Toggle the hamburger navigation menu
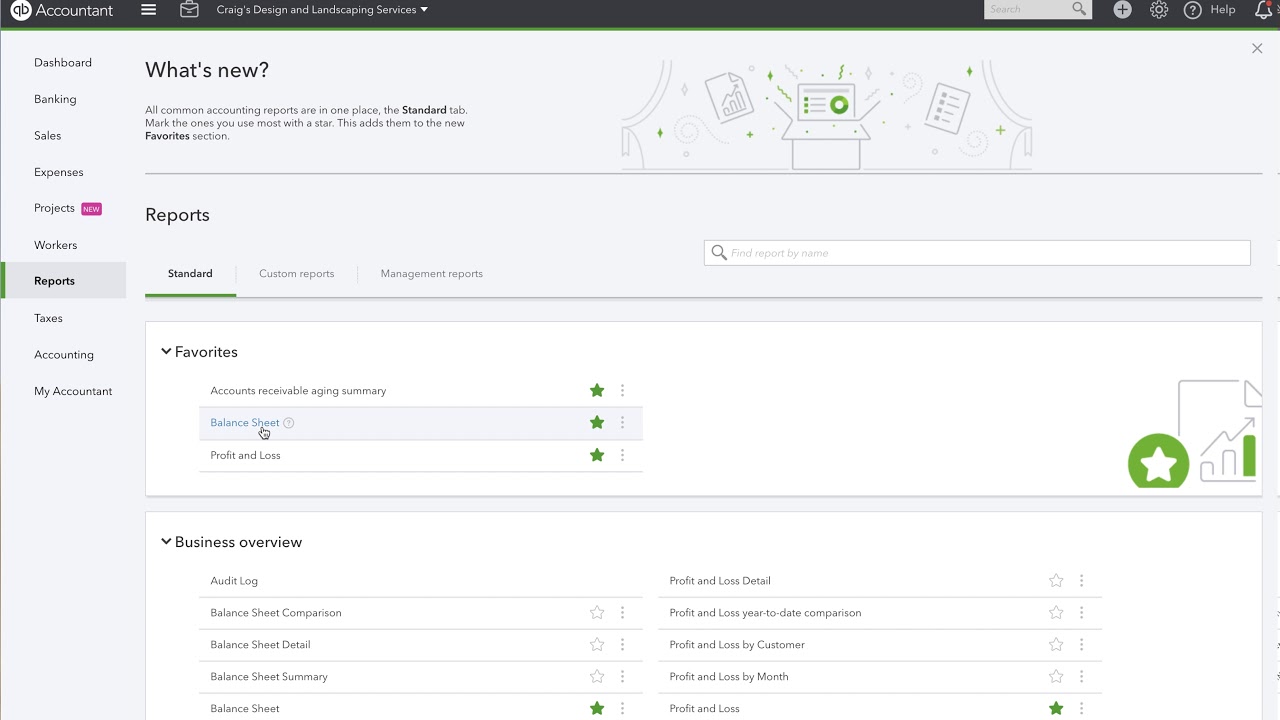1280x720 pixels. click(x=149, y=10)
